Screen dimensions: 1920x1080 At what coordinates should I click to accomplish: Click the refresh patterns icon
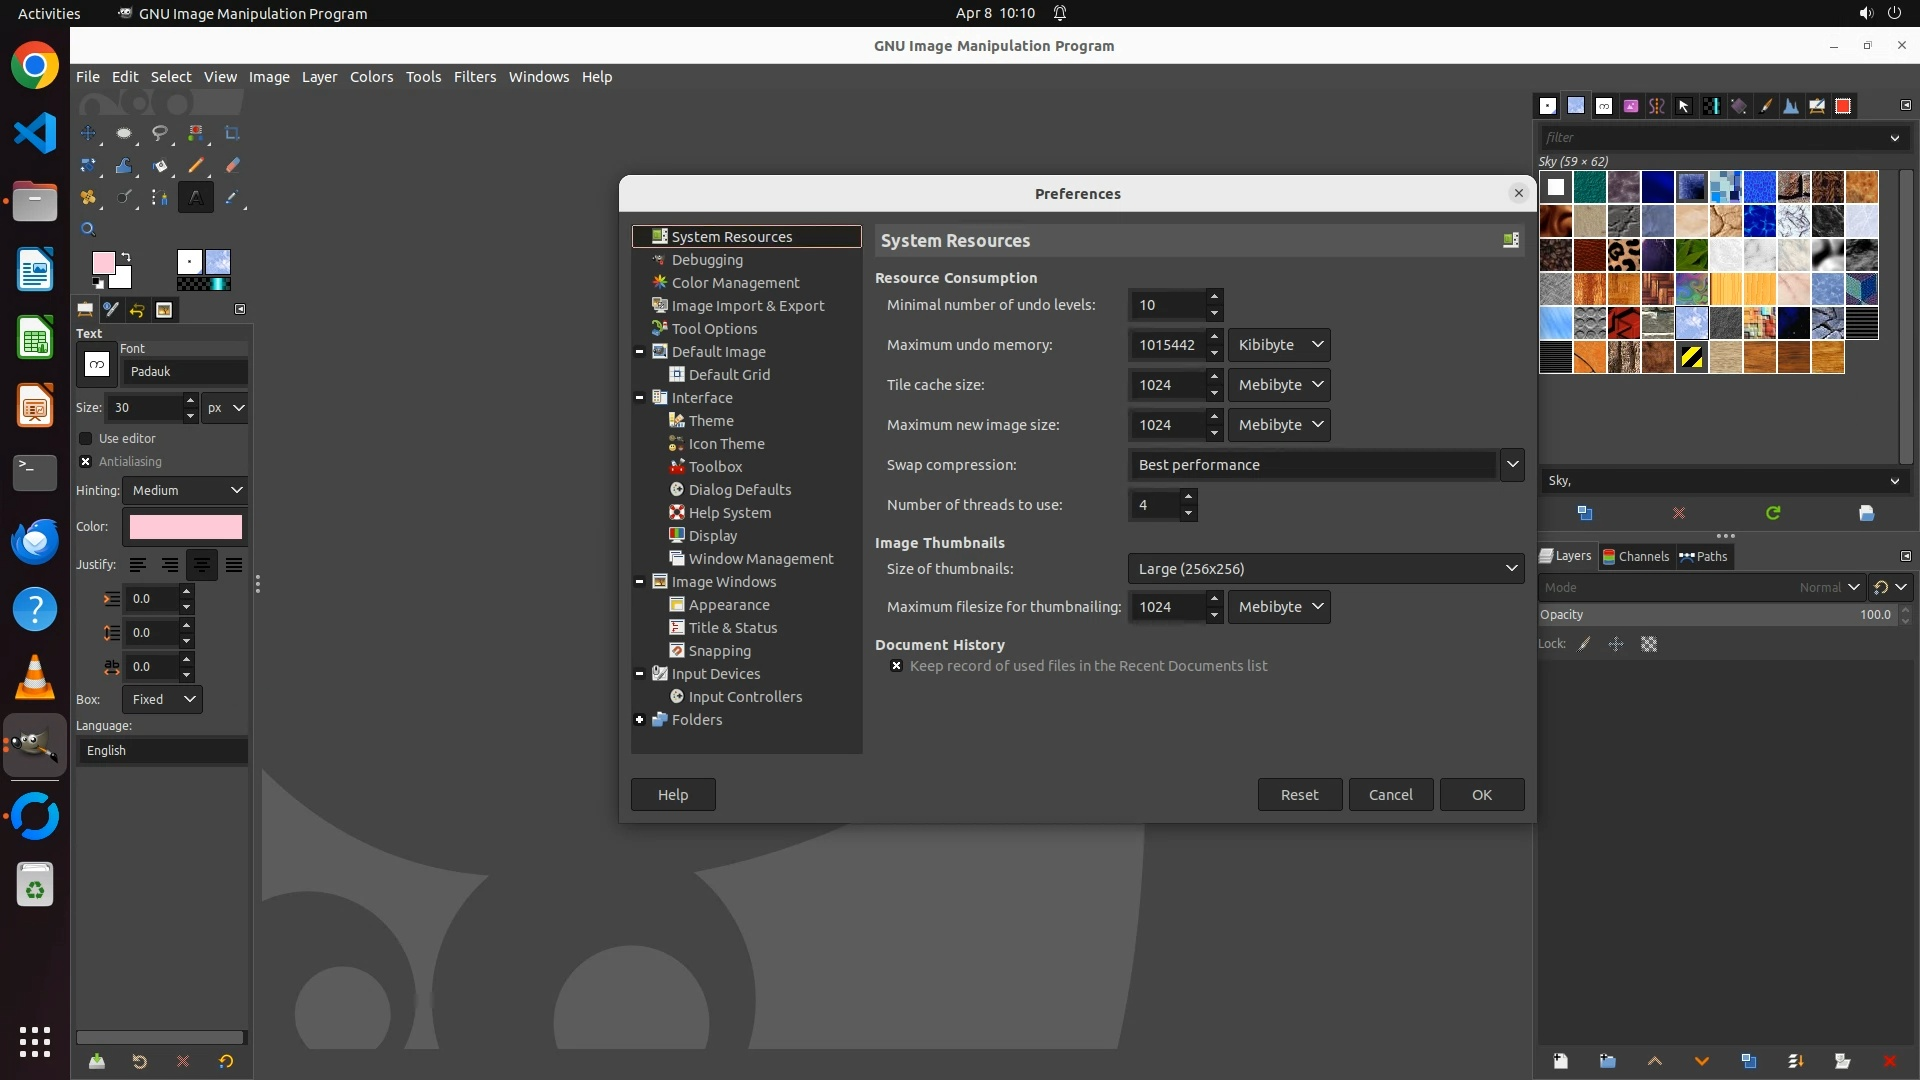tap(1773, 513)
